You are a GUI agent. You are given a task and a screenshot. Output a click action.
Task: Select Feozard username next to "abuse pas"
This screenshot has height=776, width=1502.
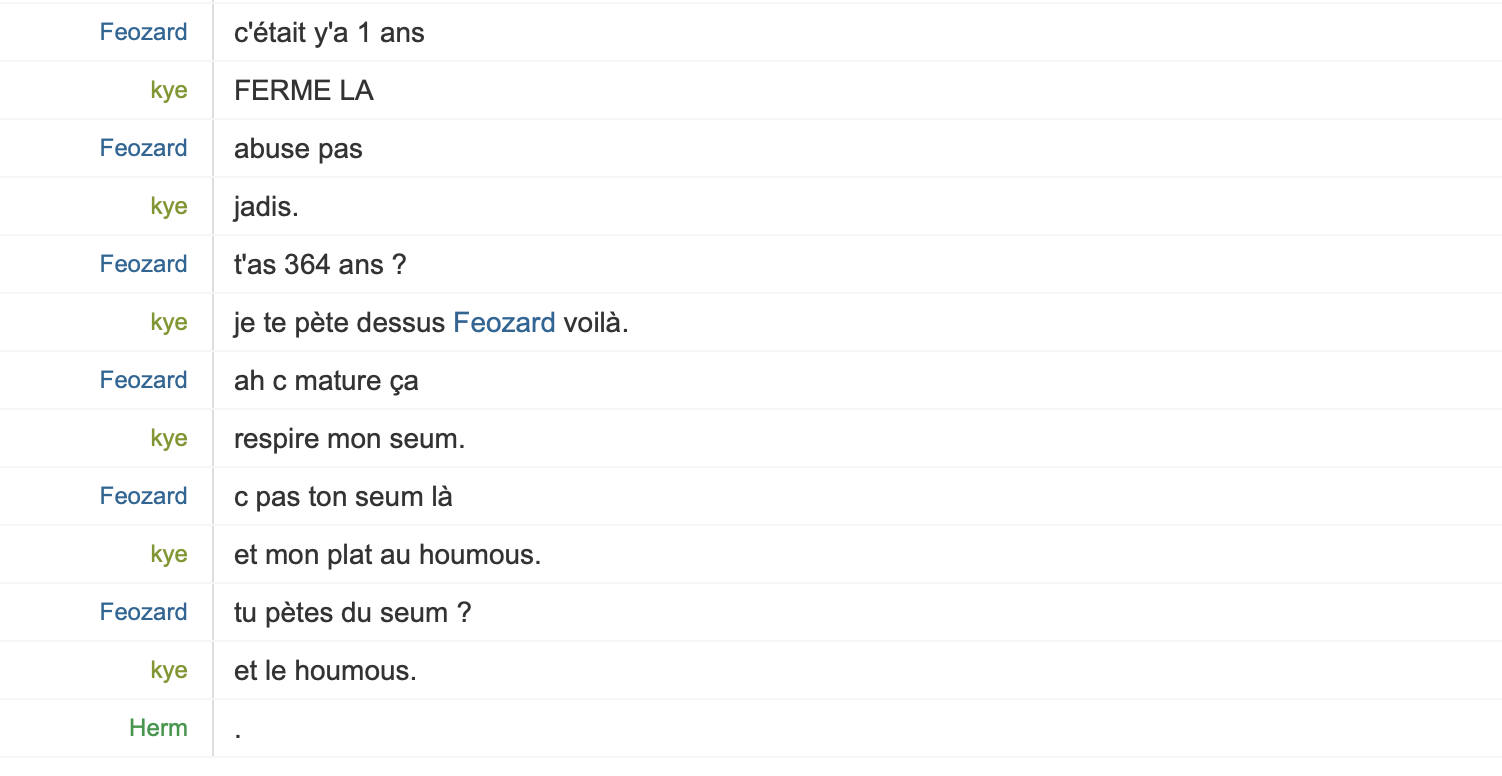[x=143, y=148]
